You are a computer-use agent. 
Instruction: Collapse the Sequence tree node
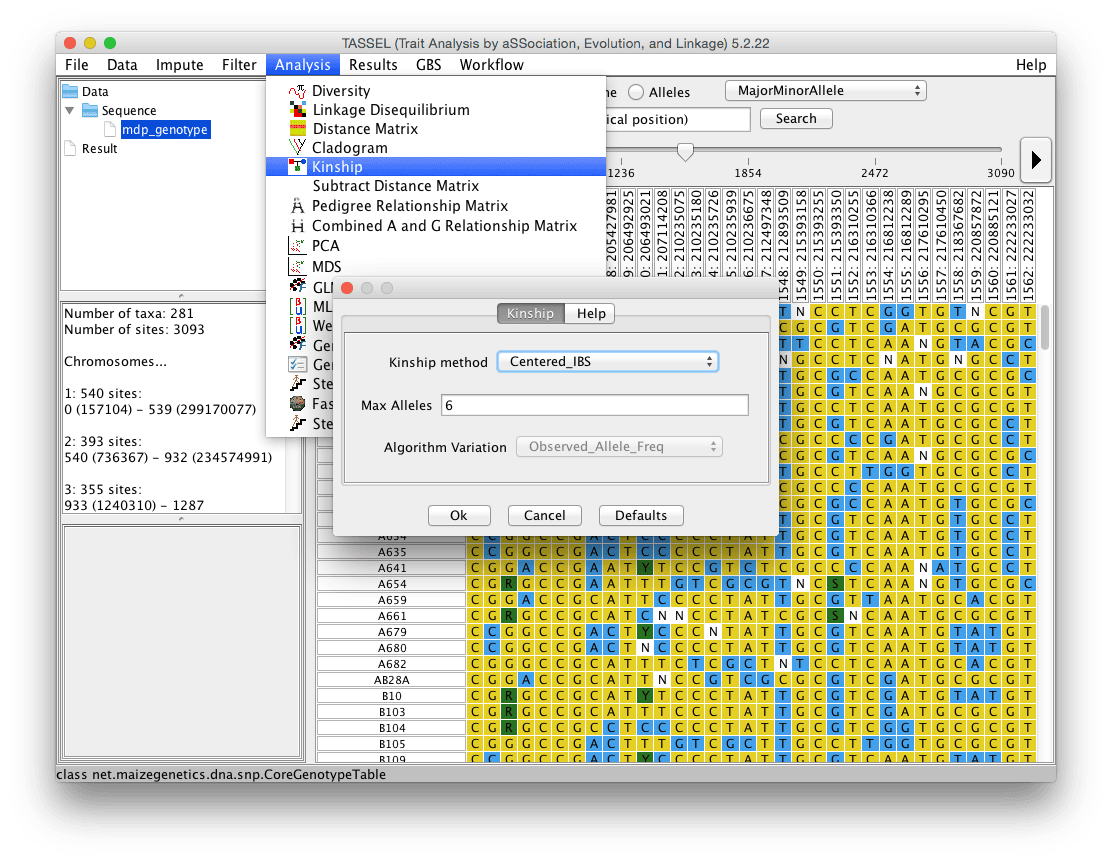pos(70,111)
